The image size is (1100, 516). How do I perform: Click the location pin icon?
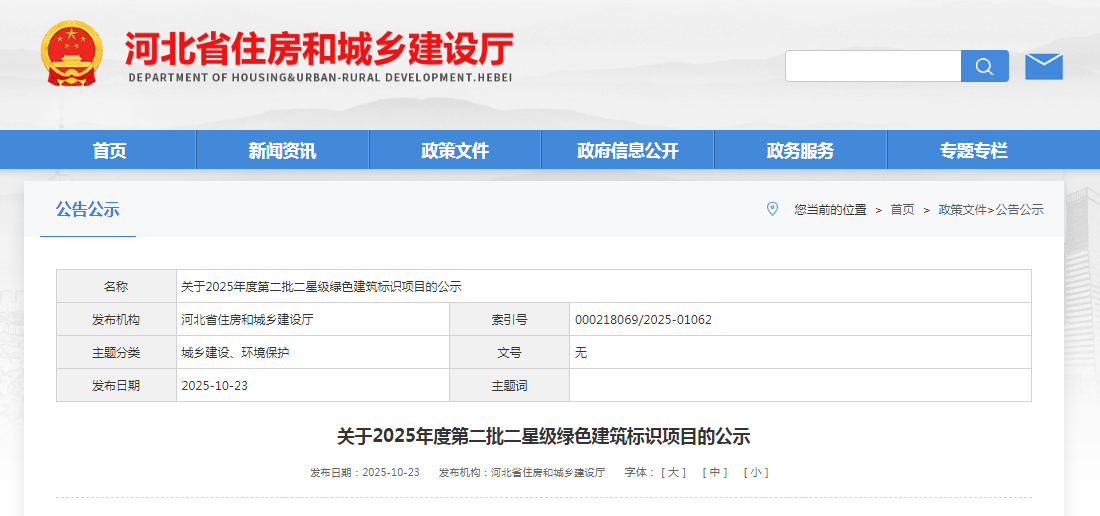click(x=771, y=209)
